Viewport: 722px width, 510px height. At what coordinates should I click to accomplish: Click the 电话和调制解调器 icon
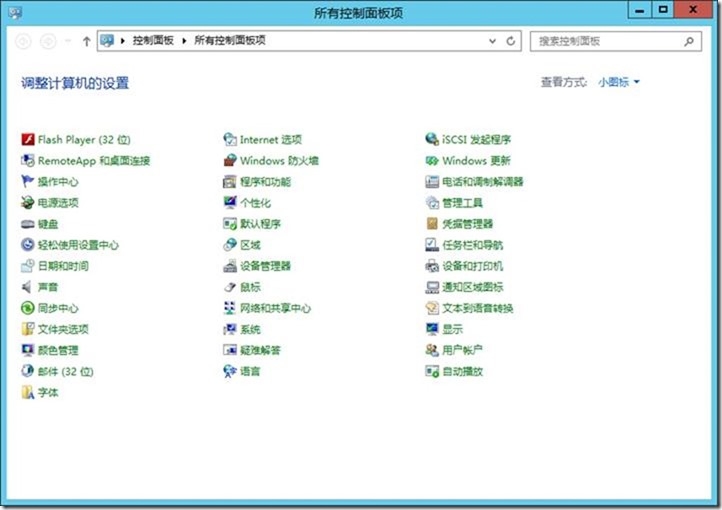(x=432, y=182)
